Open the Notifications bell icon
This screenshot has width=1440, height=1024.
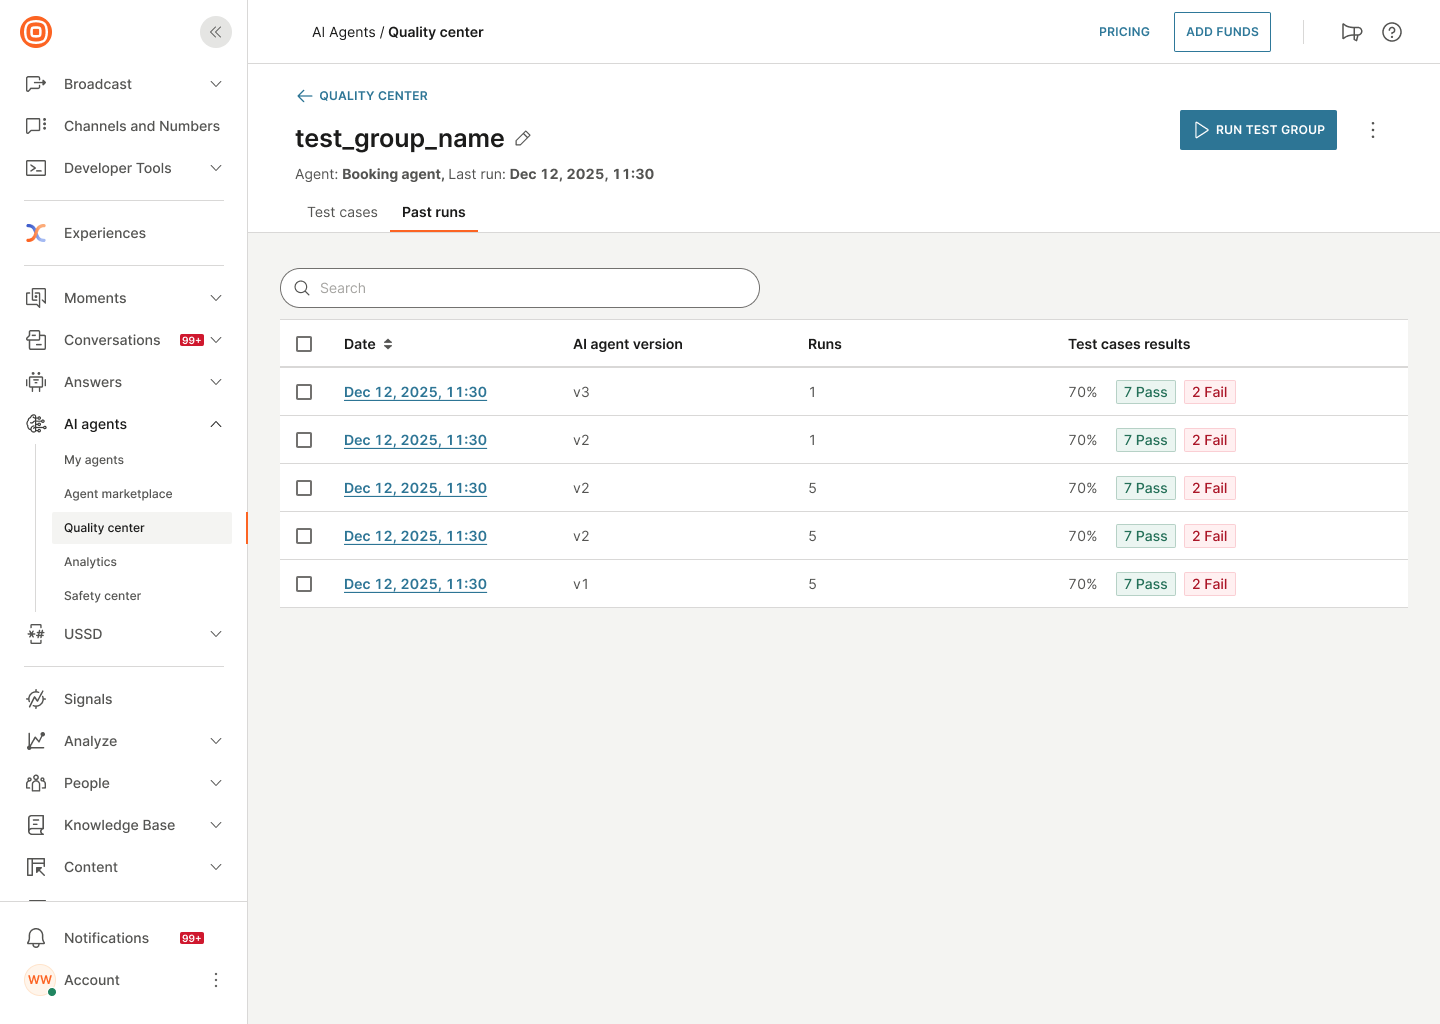coord(36,937)
